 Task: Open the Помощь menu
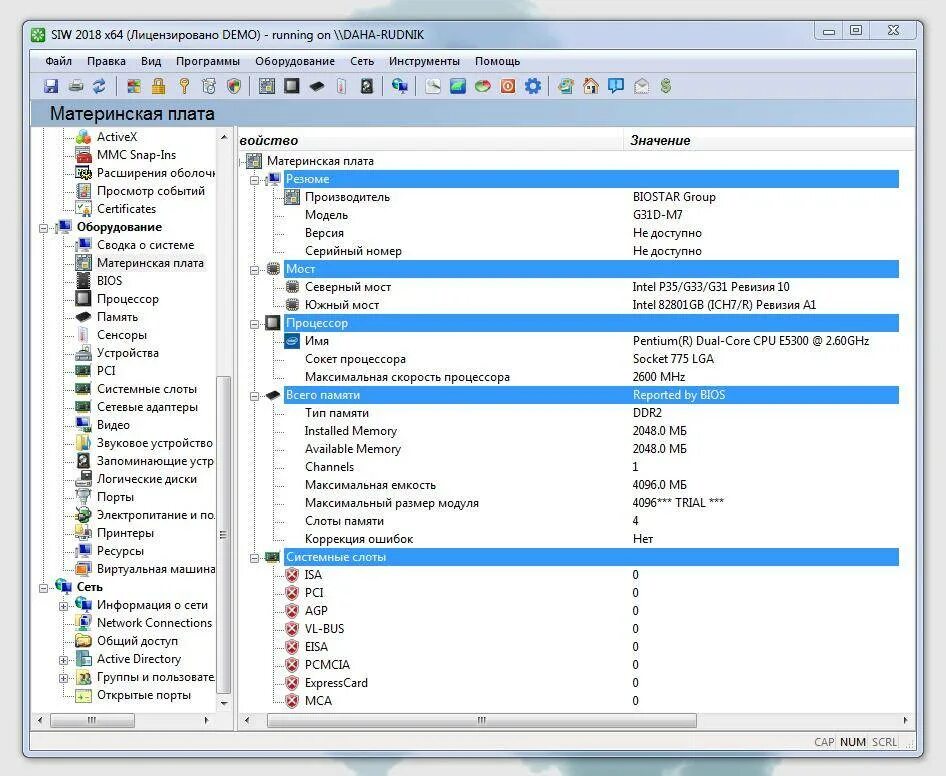point(497,62)
